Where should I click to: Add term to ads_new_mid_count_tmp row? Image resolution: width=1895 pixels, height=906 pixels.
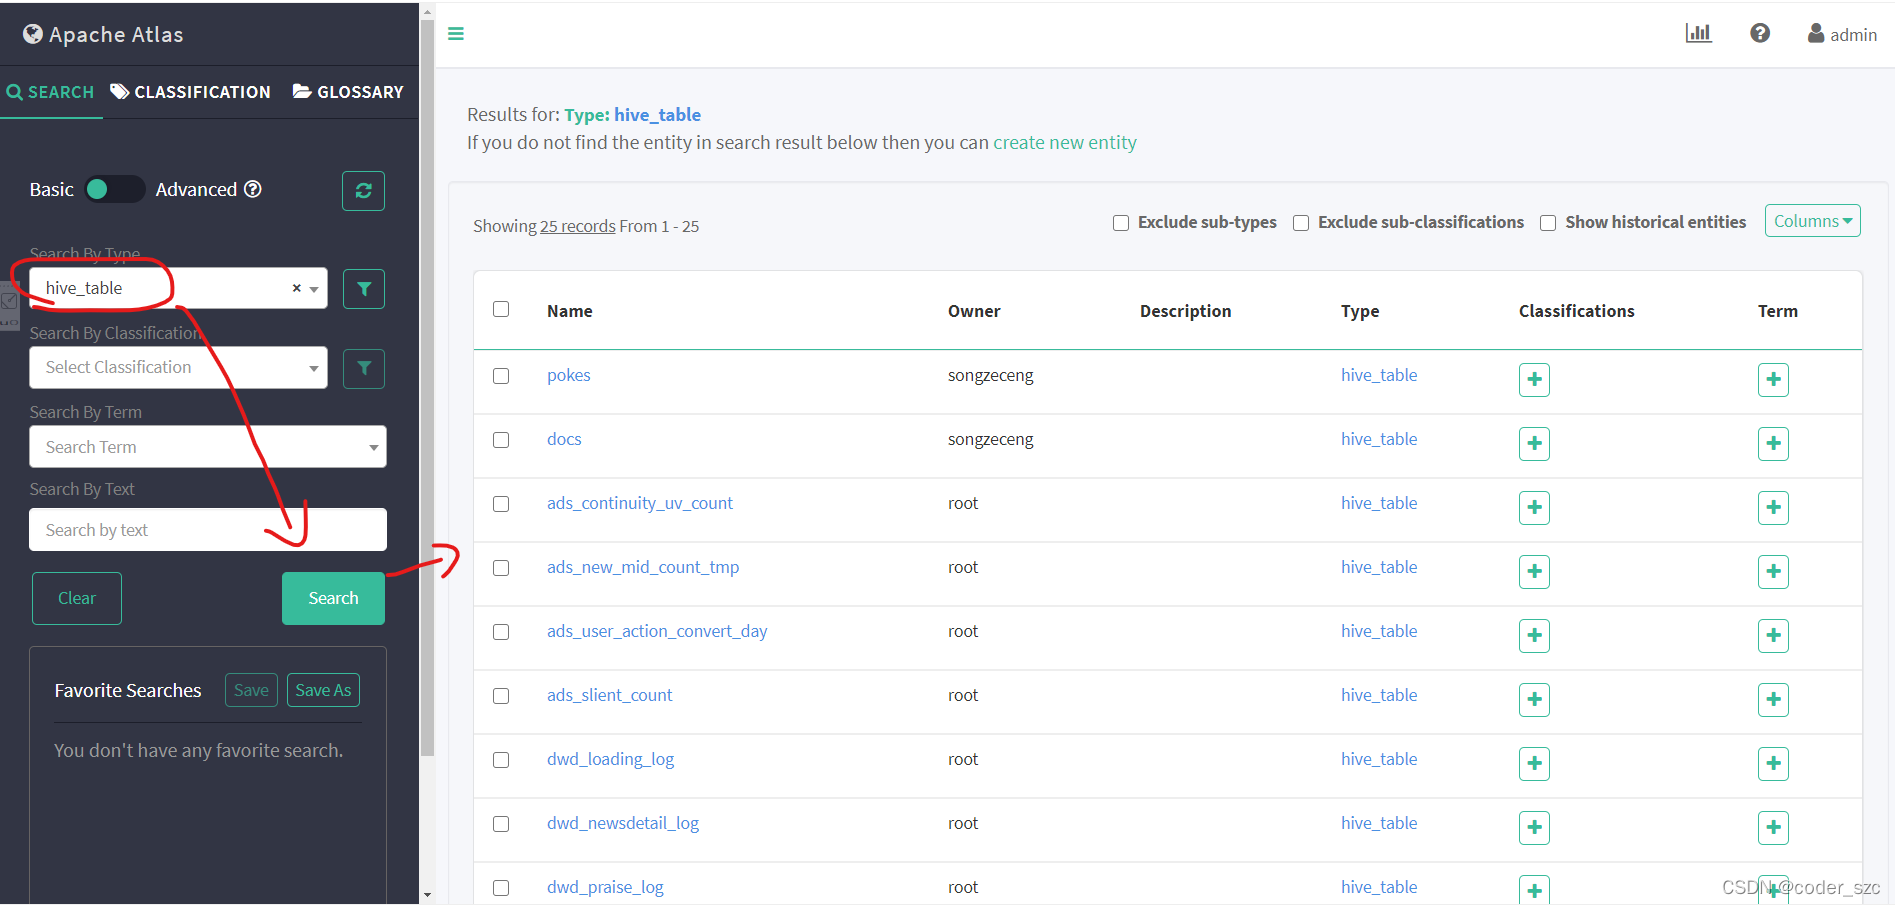pos(1773,572)
